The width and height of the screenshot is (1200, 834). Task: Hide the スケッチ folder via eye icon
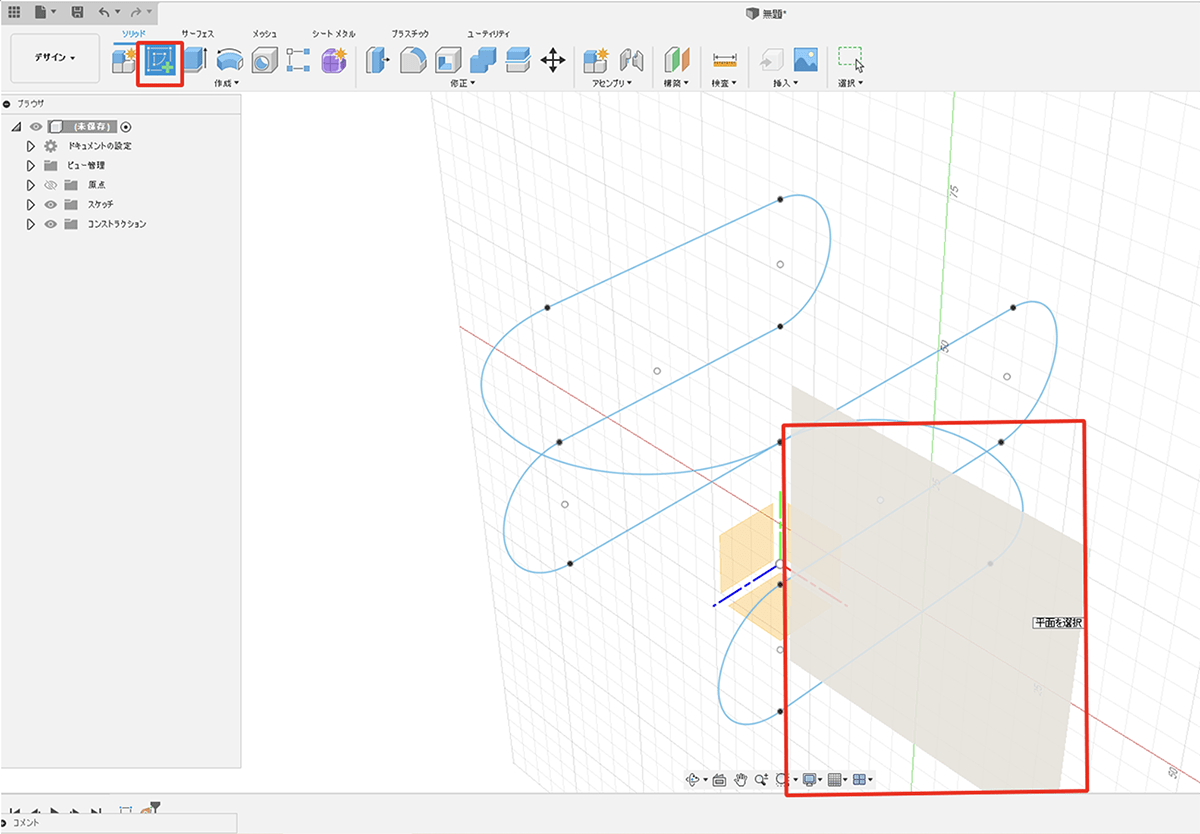49,204
